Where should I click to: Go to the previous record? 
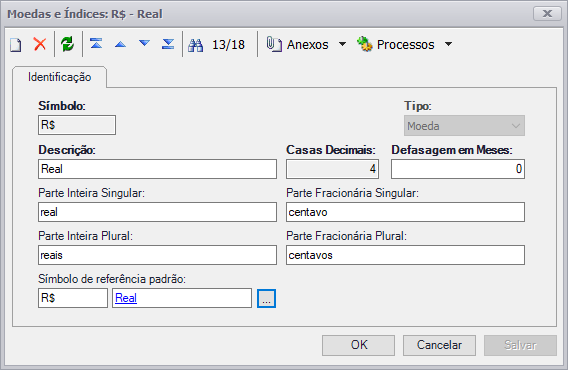point(120,44)
